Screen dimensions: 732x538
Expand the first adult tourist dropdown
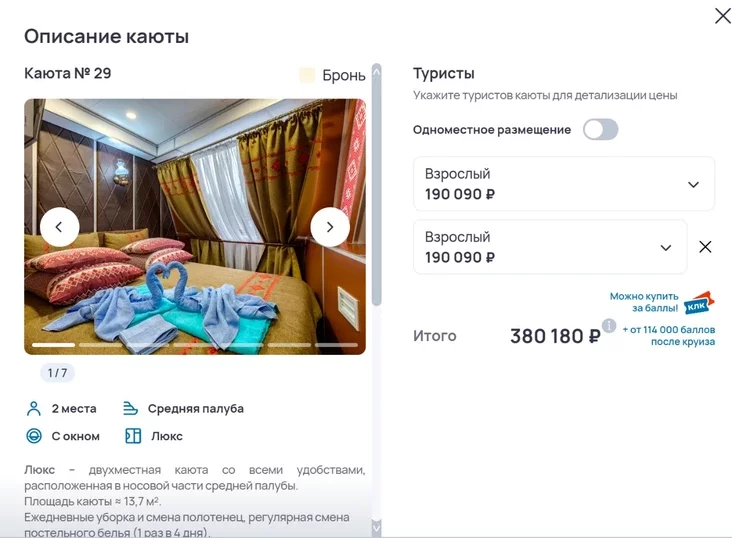[x=564, y=184]
